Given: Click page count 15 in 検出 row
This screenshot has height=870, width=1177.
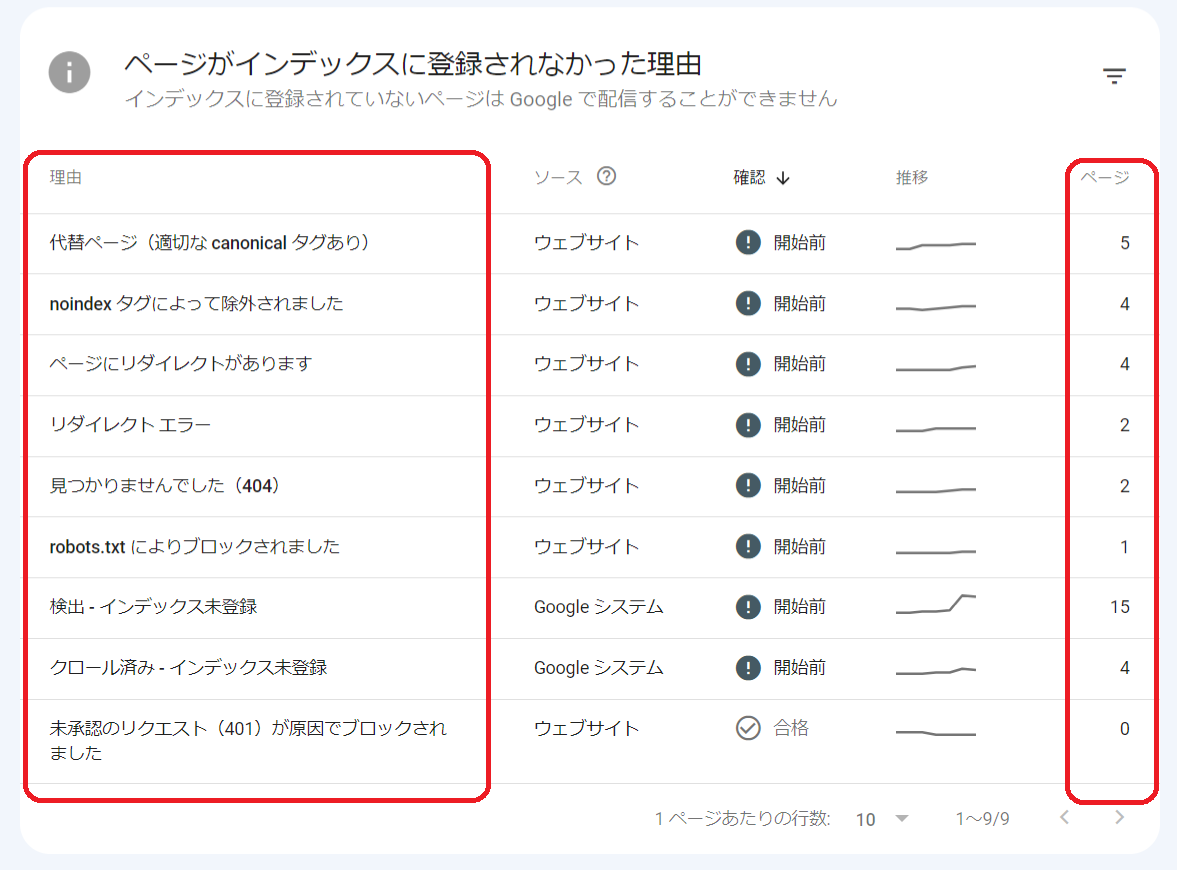Looking at the screenshot, I should [x=1120, y=607].
